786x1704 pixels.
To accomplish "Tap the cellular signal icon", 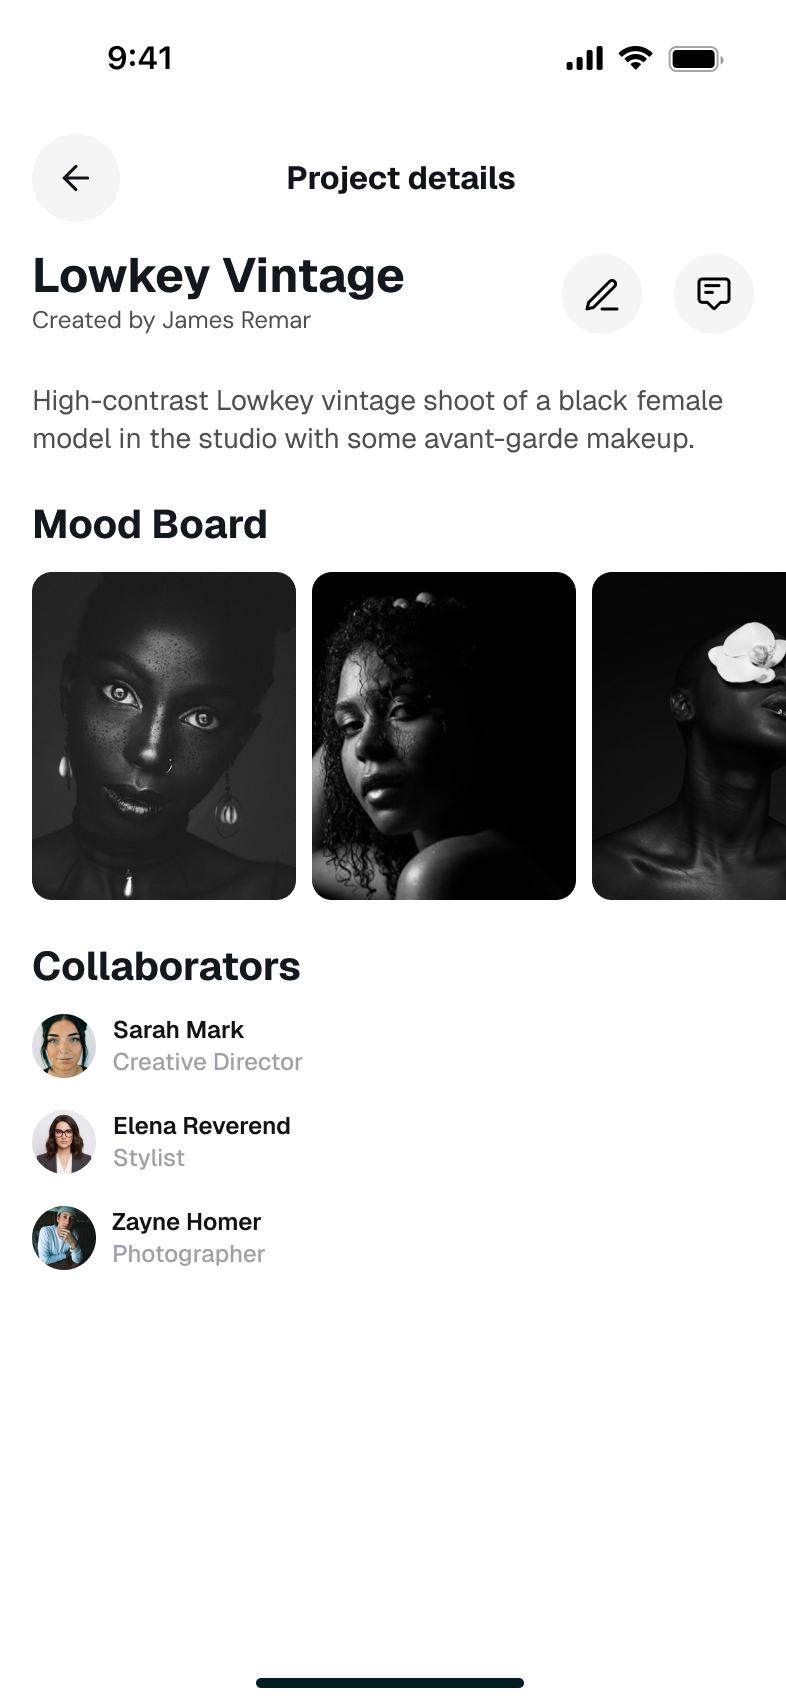I will pyautogui.click(x=585, y=59).
